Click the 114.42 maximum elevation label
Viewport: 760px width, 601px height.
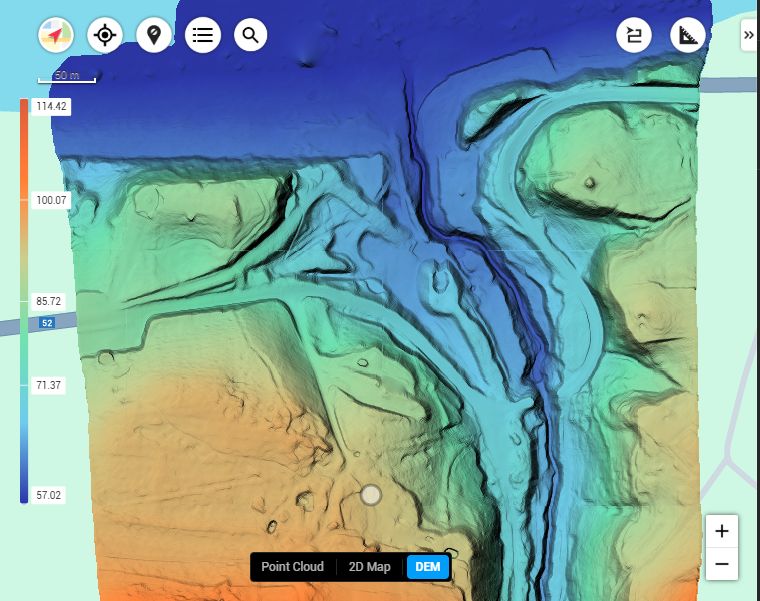(49, 107)
